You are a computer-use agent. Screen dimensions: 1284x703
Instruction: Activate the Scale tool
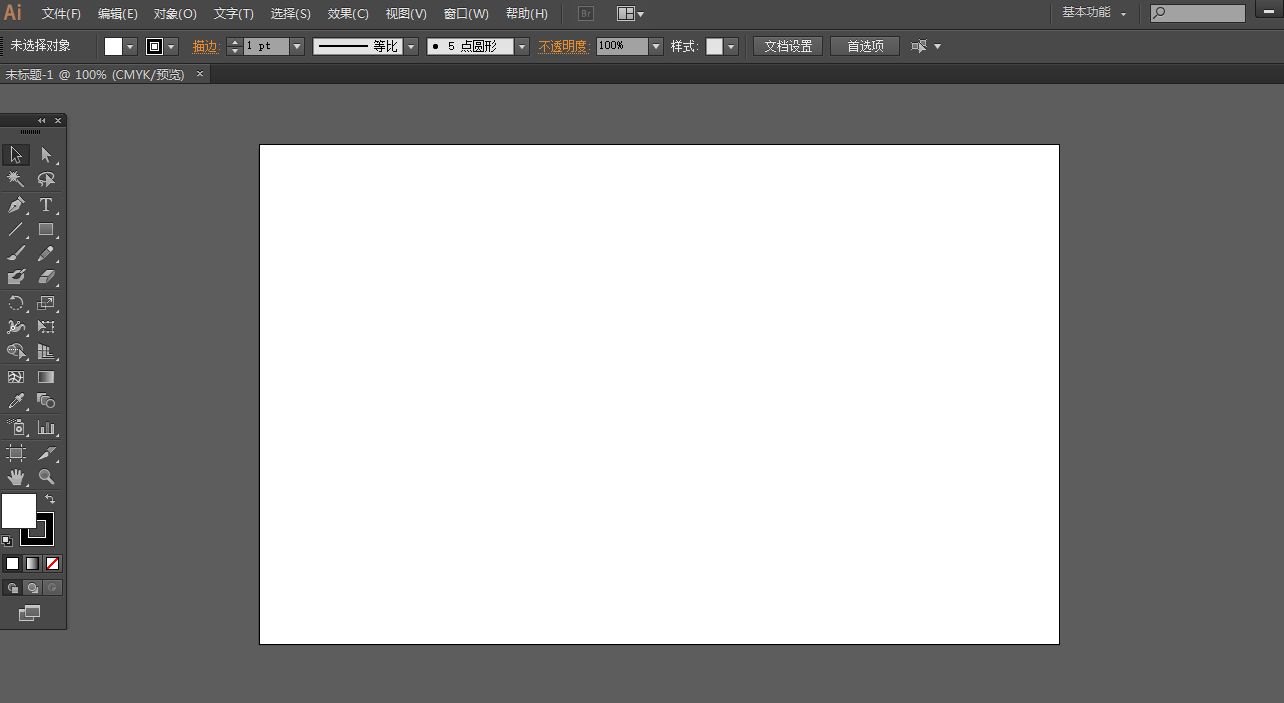pyautogui.click(x=46, y=303)
